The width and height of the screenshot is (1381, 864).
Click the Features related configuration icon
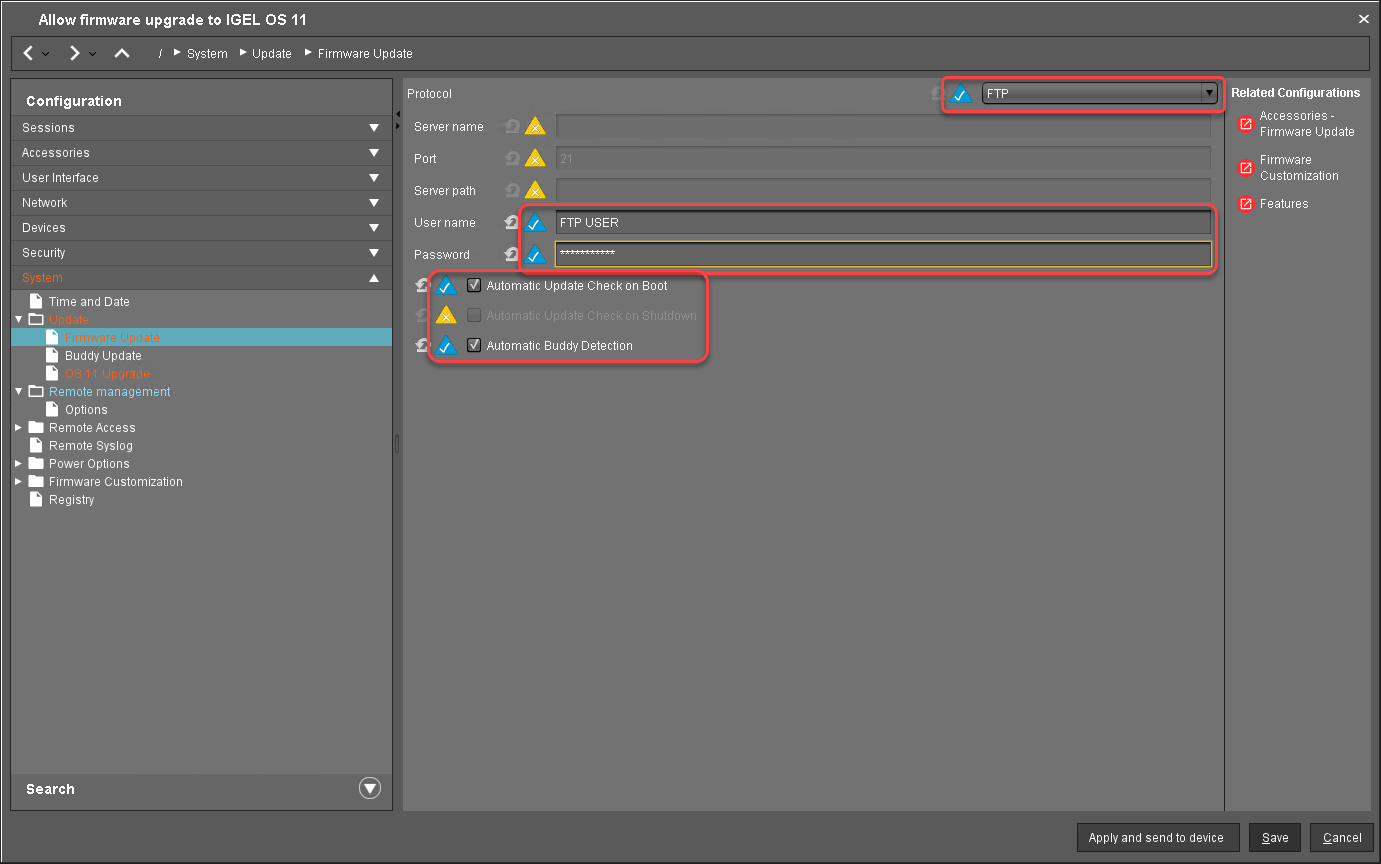click(x=1246, y=204)
